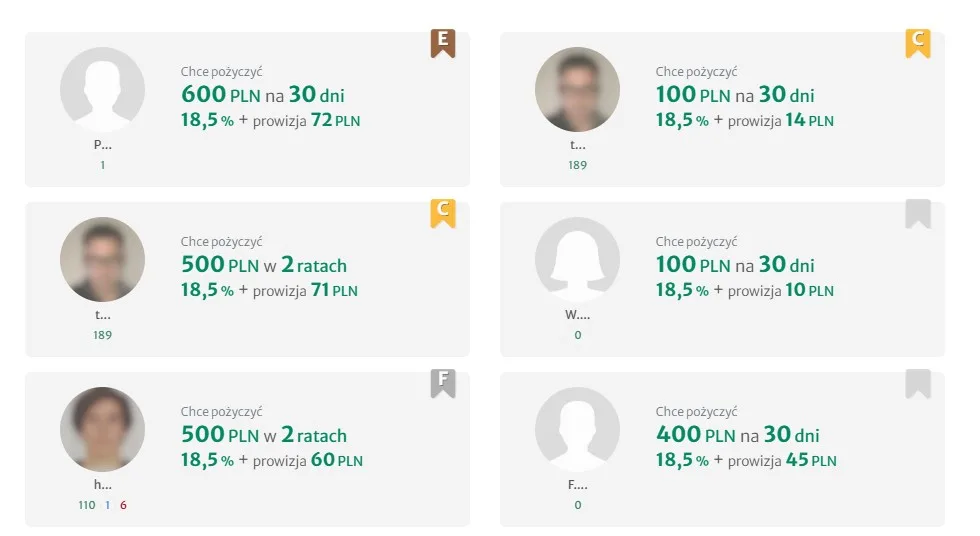This screenshot has height=536, width=980.
Task: Click the profile photo of user h...
Action: [102, 429]
